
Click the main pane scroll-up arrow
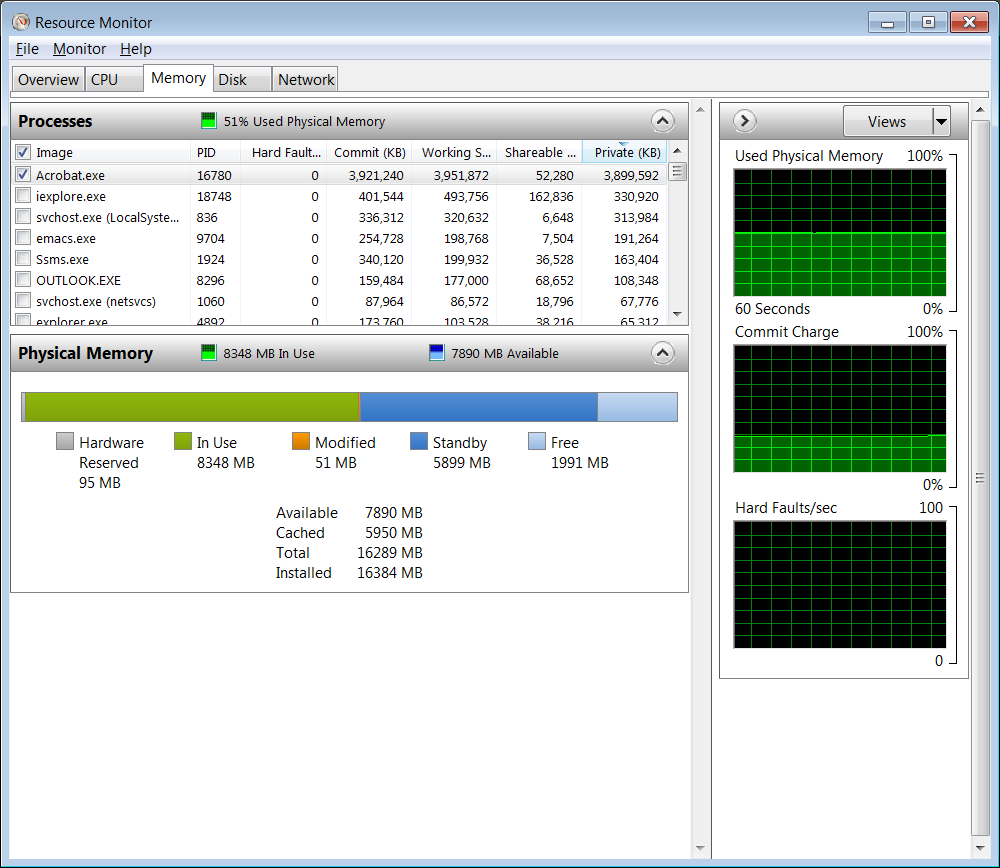pos(700,110)
